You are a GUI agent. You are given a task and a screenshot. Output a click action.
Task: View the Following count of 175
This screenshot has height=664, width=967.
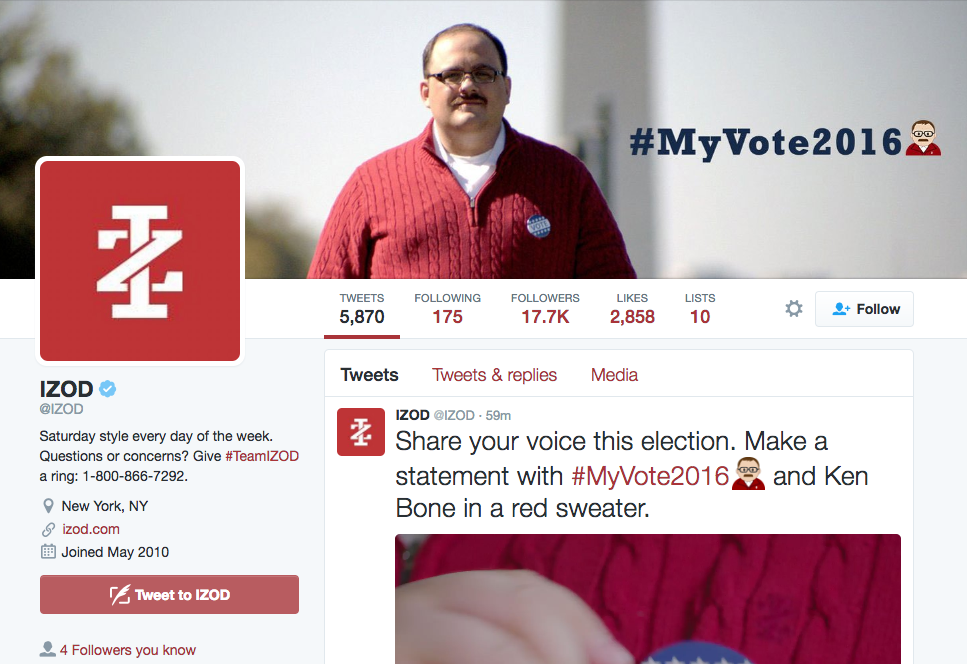[x=447, y=309]
